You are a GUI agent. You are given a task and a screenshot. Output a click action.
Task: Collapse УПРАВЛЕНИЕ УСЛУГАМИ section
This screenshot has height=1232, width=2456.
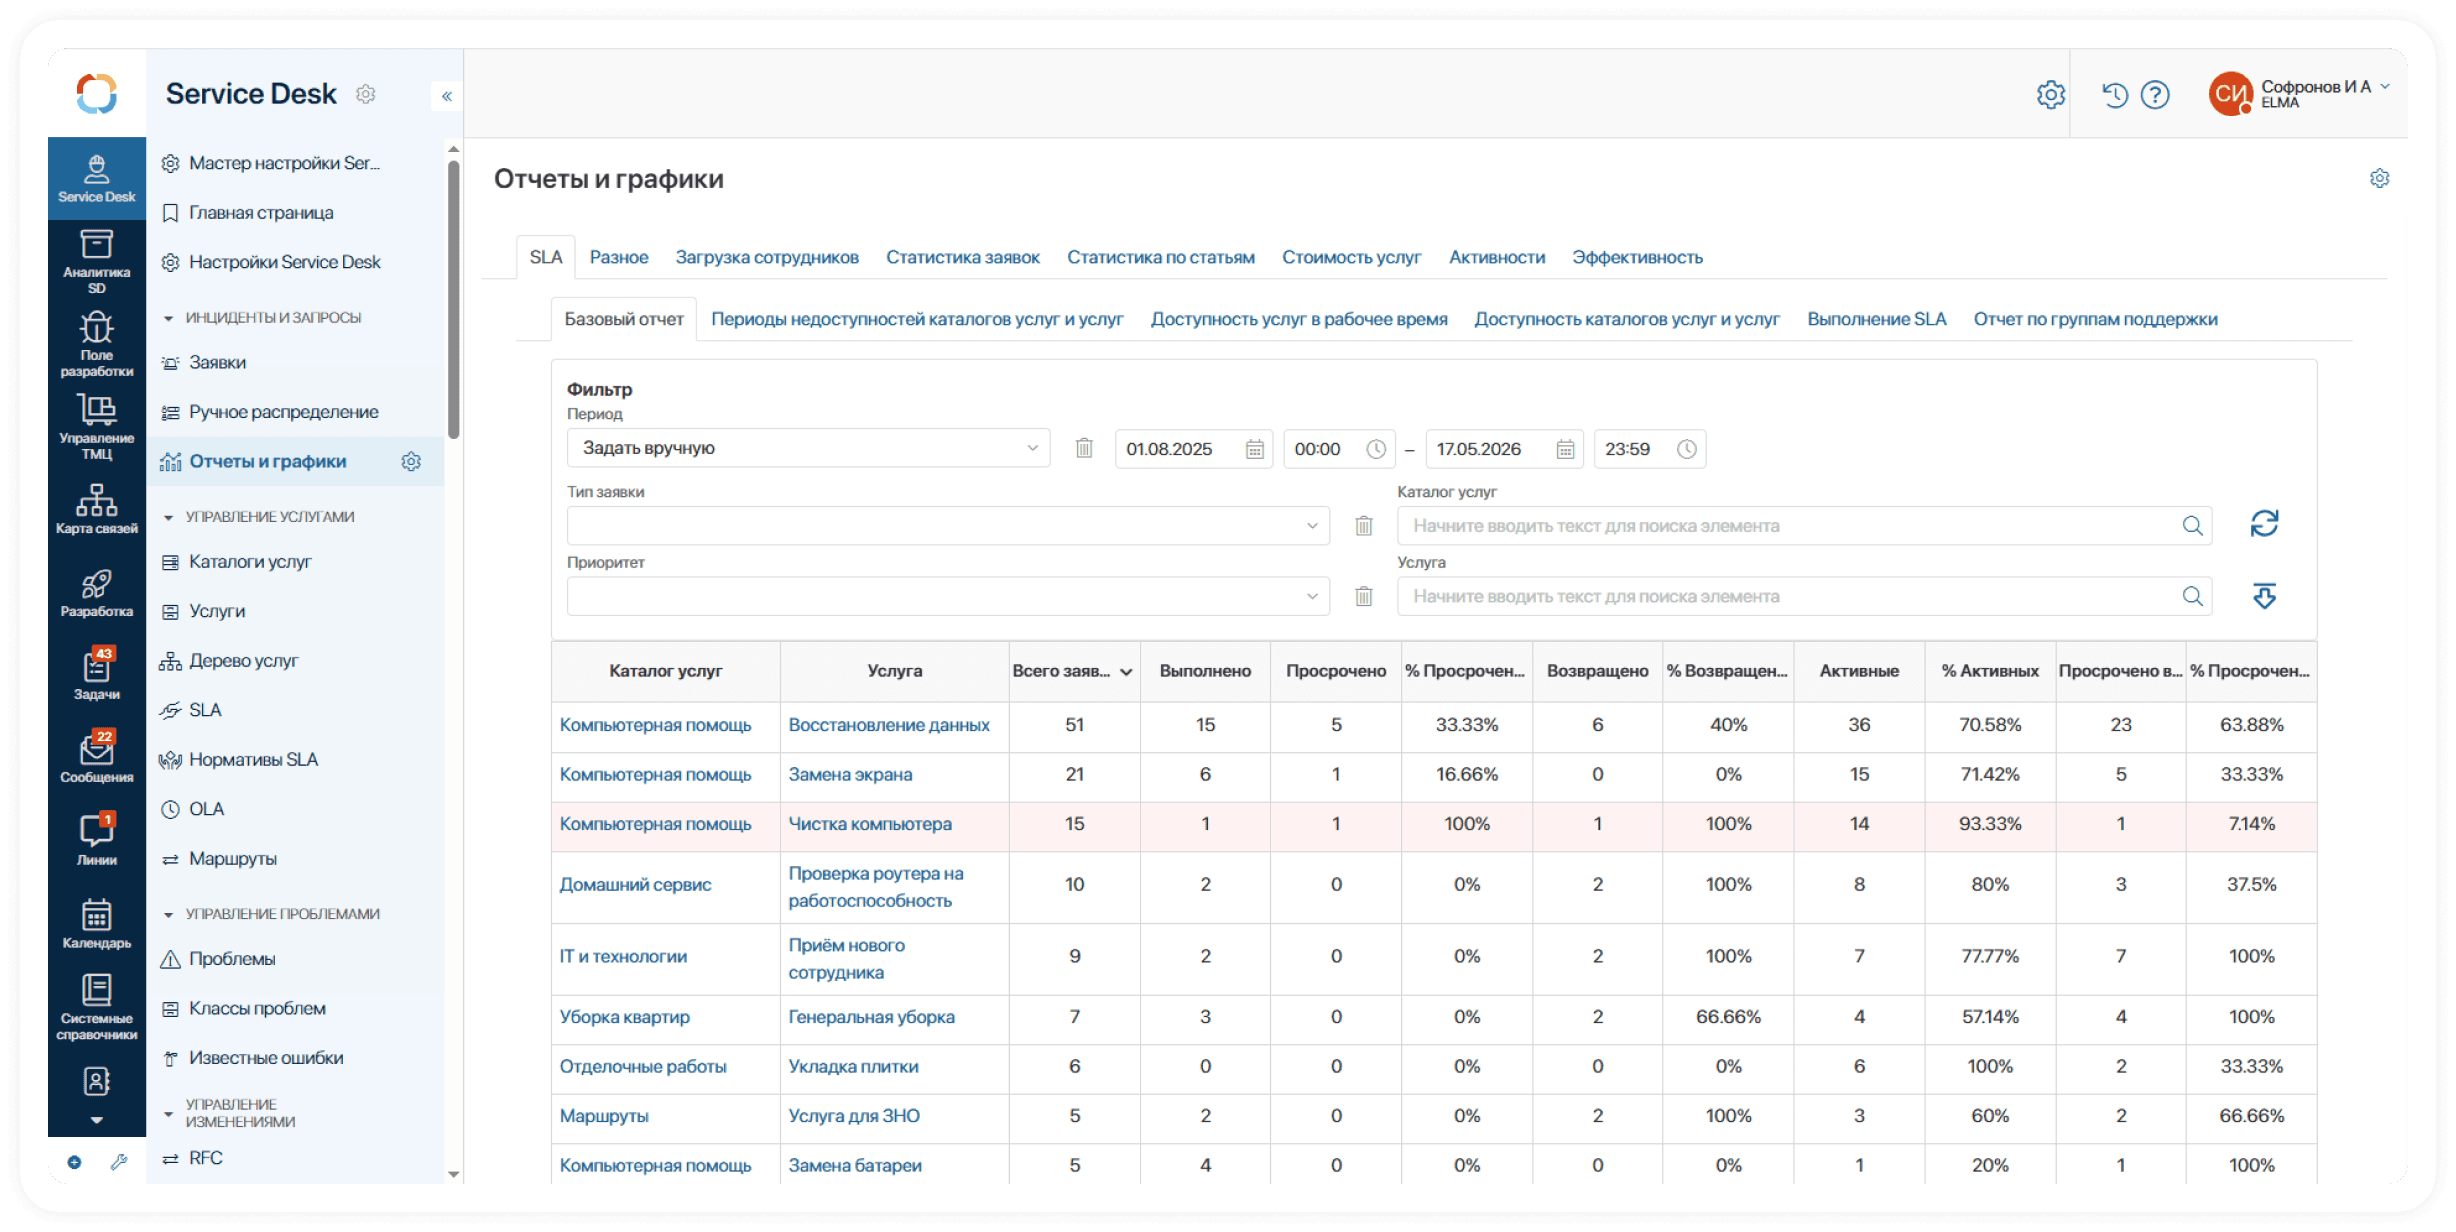pos(168,517)
